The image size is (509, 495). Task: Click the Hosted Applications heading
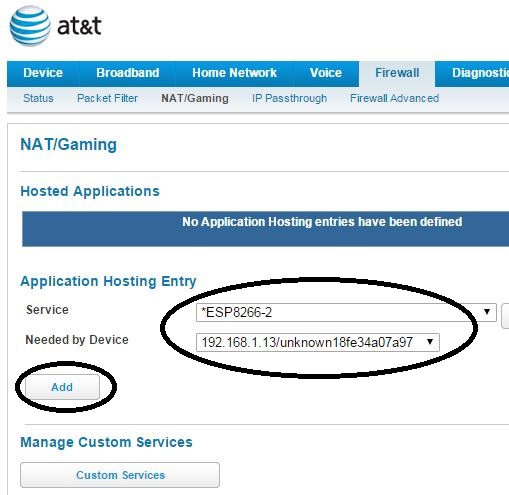(x=90, y=191)
